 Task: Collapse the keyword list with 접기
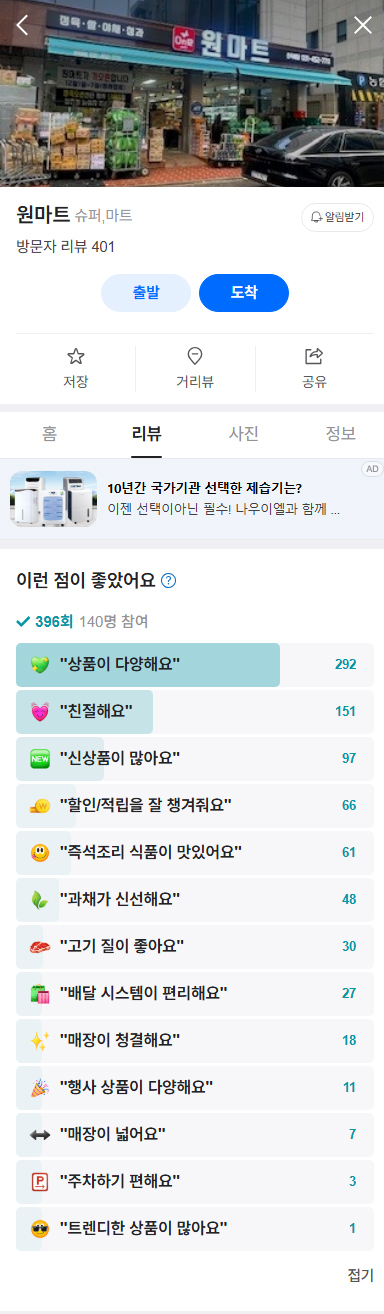[360, 1275]
